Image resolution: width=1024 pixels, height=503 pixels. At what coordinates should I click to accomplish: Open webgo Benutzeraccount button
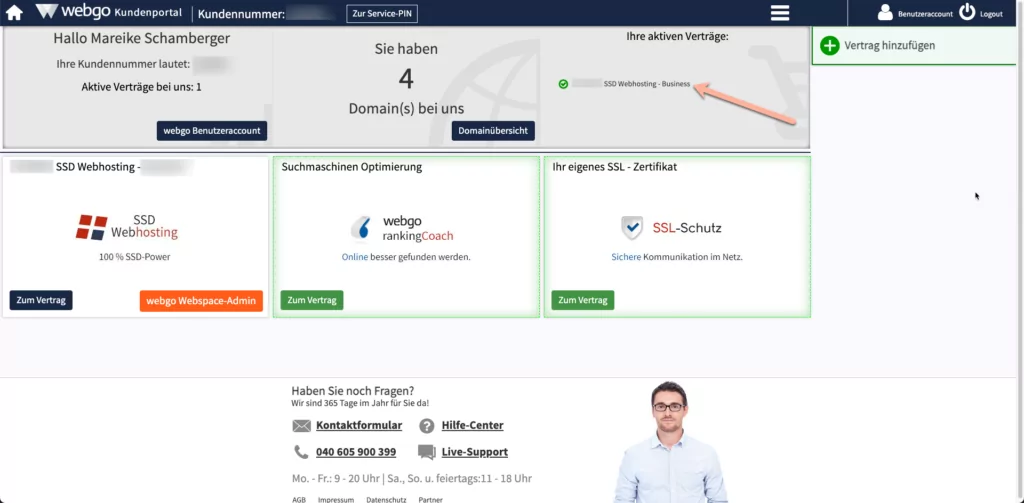click(x=212, y=131)
